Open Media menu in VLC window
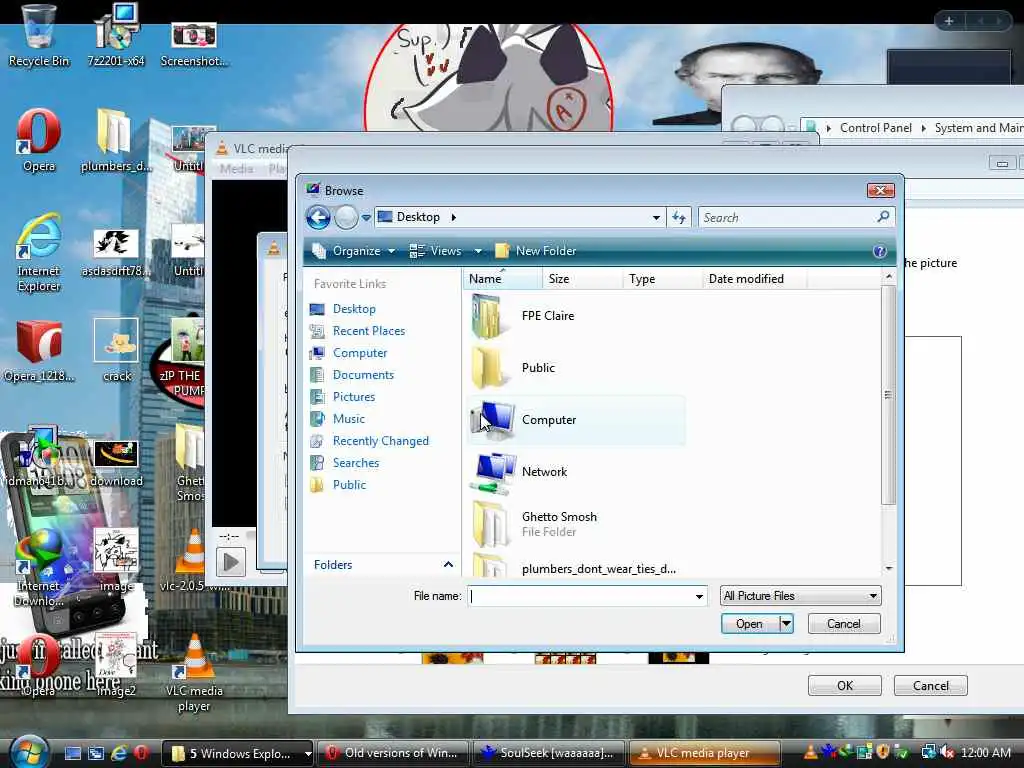 236,169
